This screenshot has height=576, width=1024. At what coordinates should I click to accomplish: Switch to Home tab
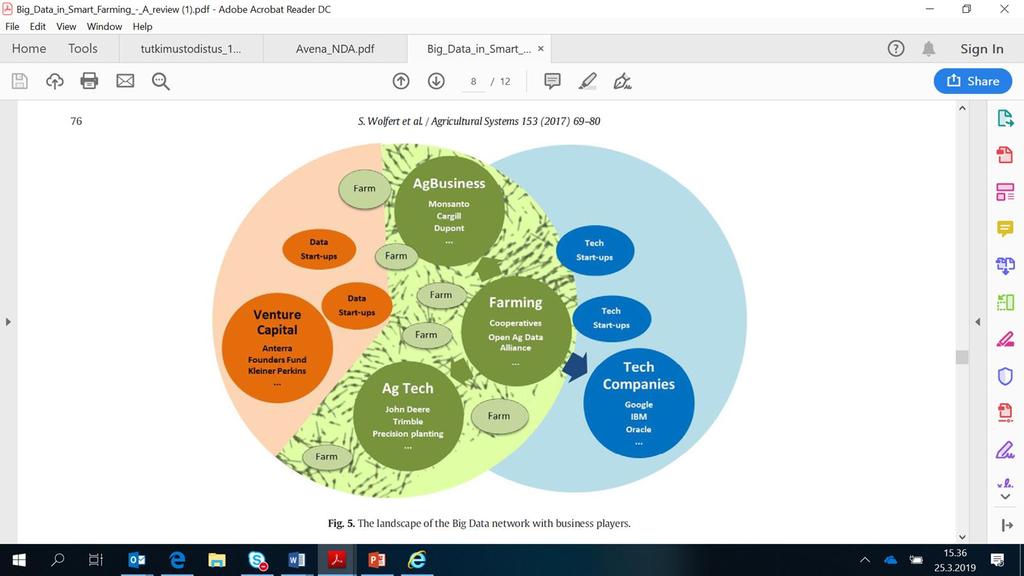(29, 48)
